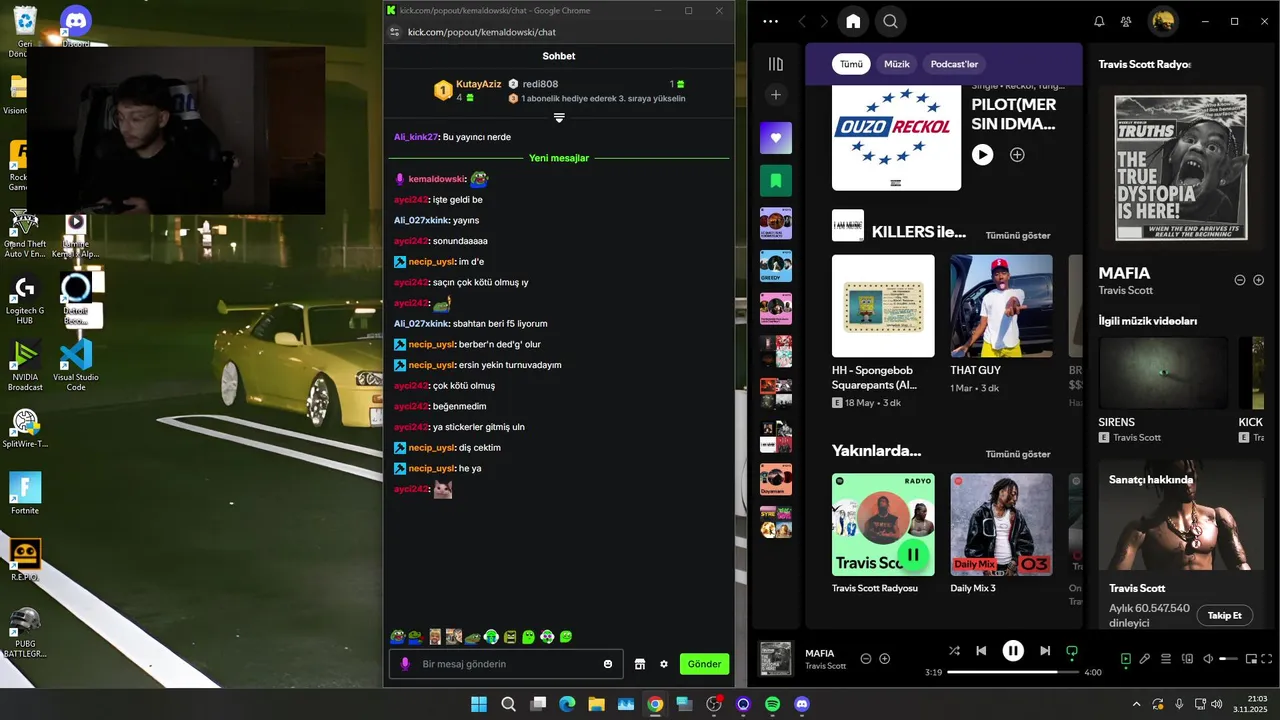This screenshot has height=720, width=1280.
Task: Show all recently played items
Action: (1018, 454)
